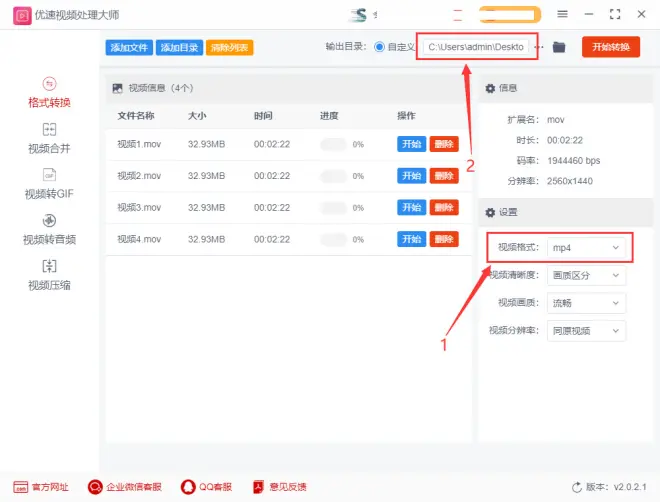This screenshot has width=660, height=502.
Task: Click the refresh icon next to 版本
Action: [x=577, y=487]
